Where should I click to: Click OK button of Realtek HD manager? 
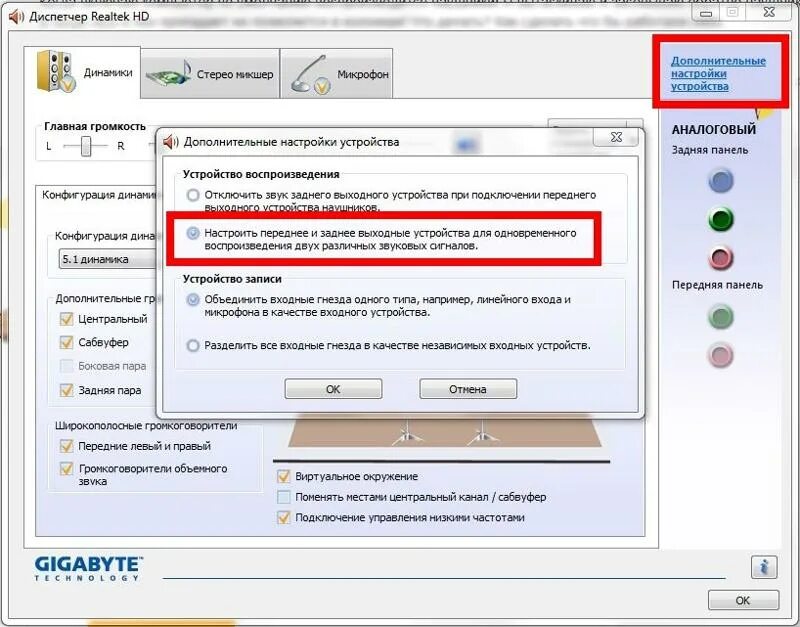pos(743,600)
